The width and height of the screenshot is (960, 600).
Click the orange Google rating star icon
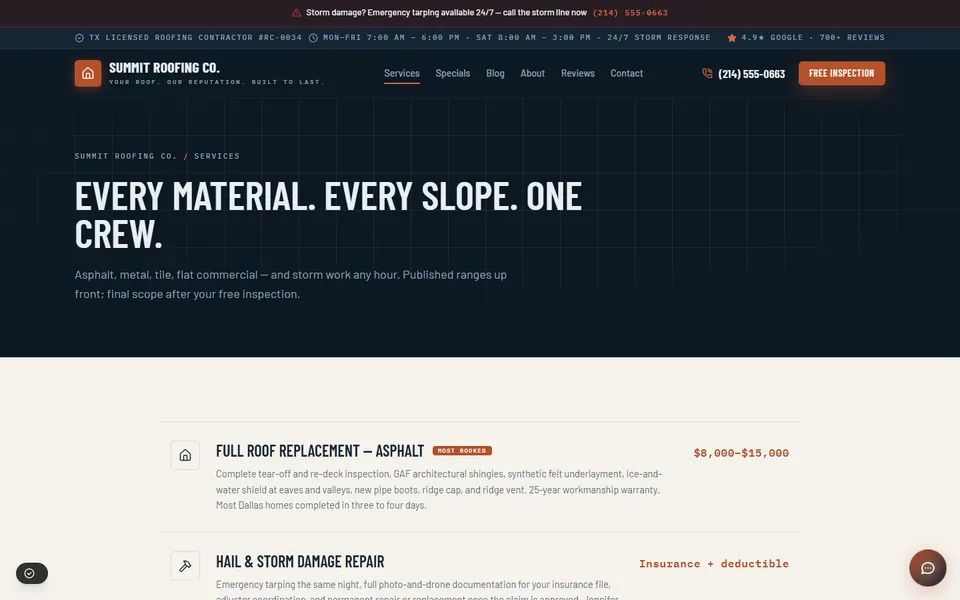pyautogui.click(x=732, y=38)
